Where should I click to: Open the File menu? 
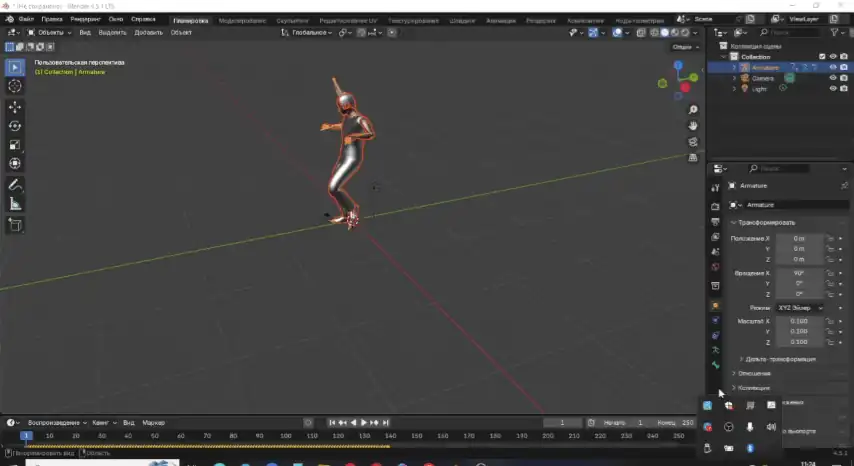pos(26,19)
